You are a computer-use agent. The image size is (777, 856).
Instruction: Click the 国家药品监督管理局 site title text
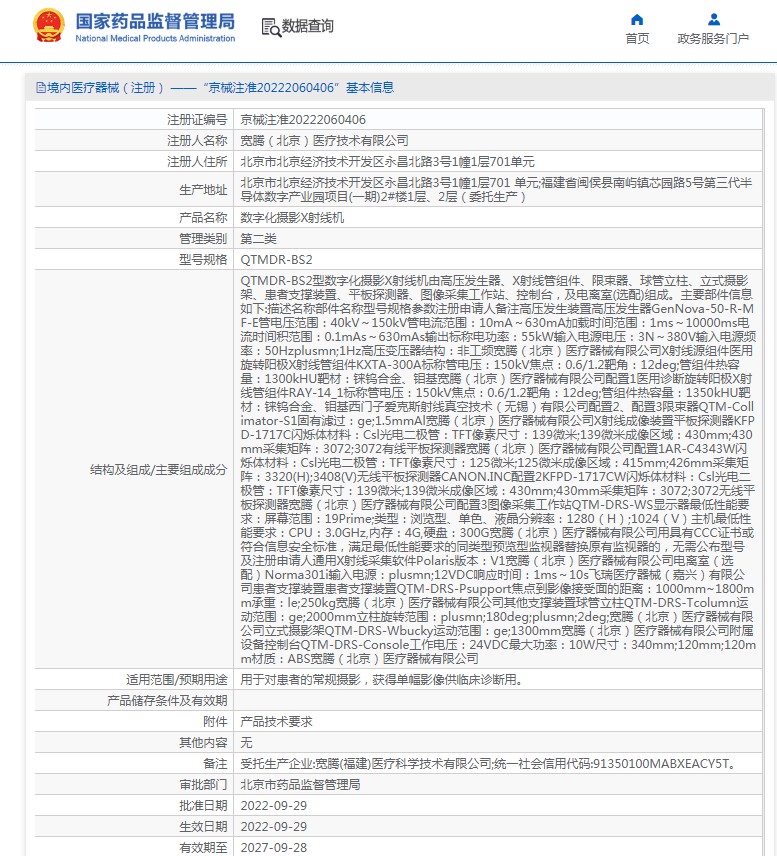pyautogui.click(x=155, y=20)
